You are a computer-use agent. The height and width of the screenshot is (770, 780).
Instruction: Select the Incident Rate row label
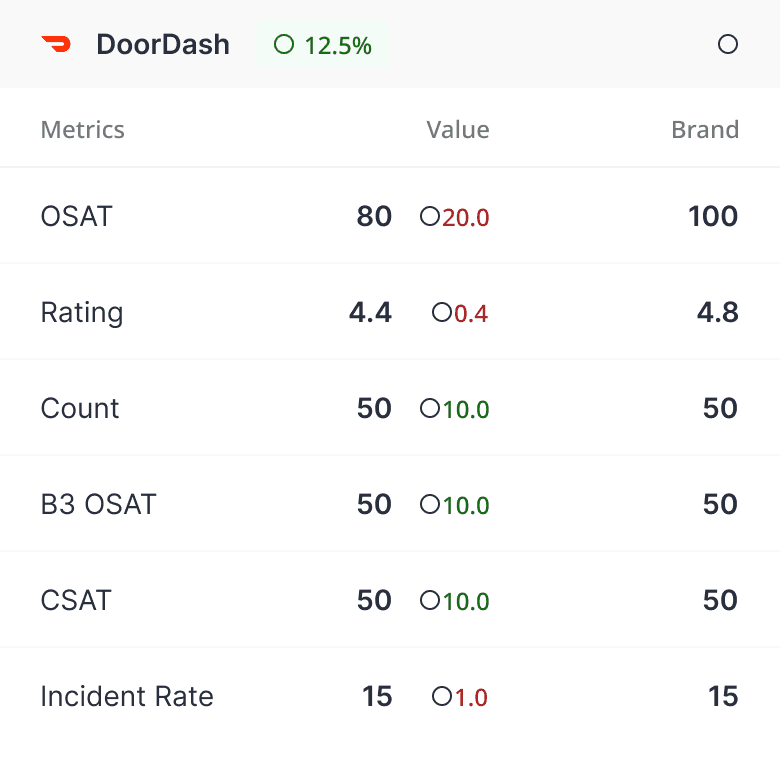point(127,697)
